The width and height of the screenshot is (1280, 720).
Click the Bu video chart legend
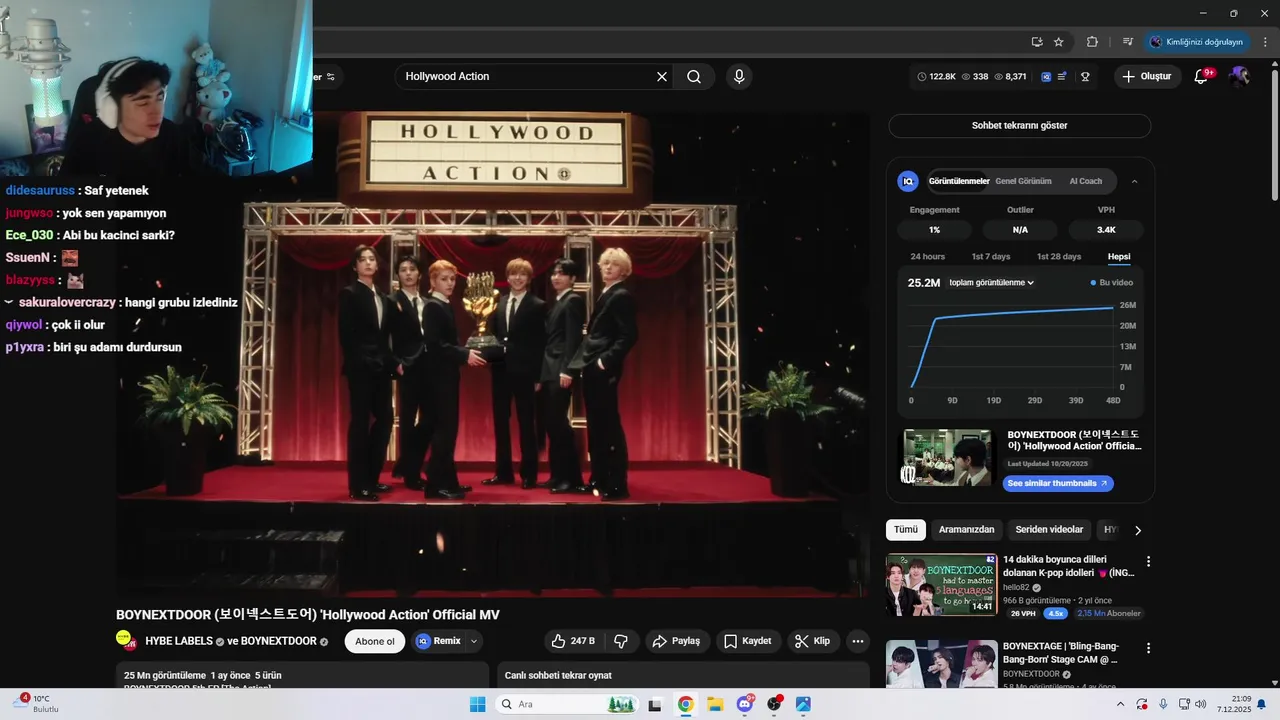(1112, 283)
